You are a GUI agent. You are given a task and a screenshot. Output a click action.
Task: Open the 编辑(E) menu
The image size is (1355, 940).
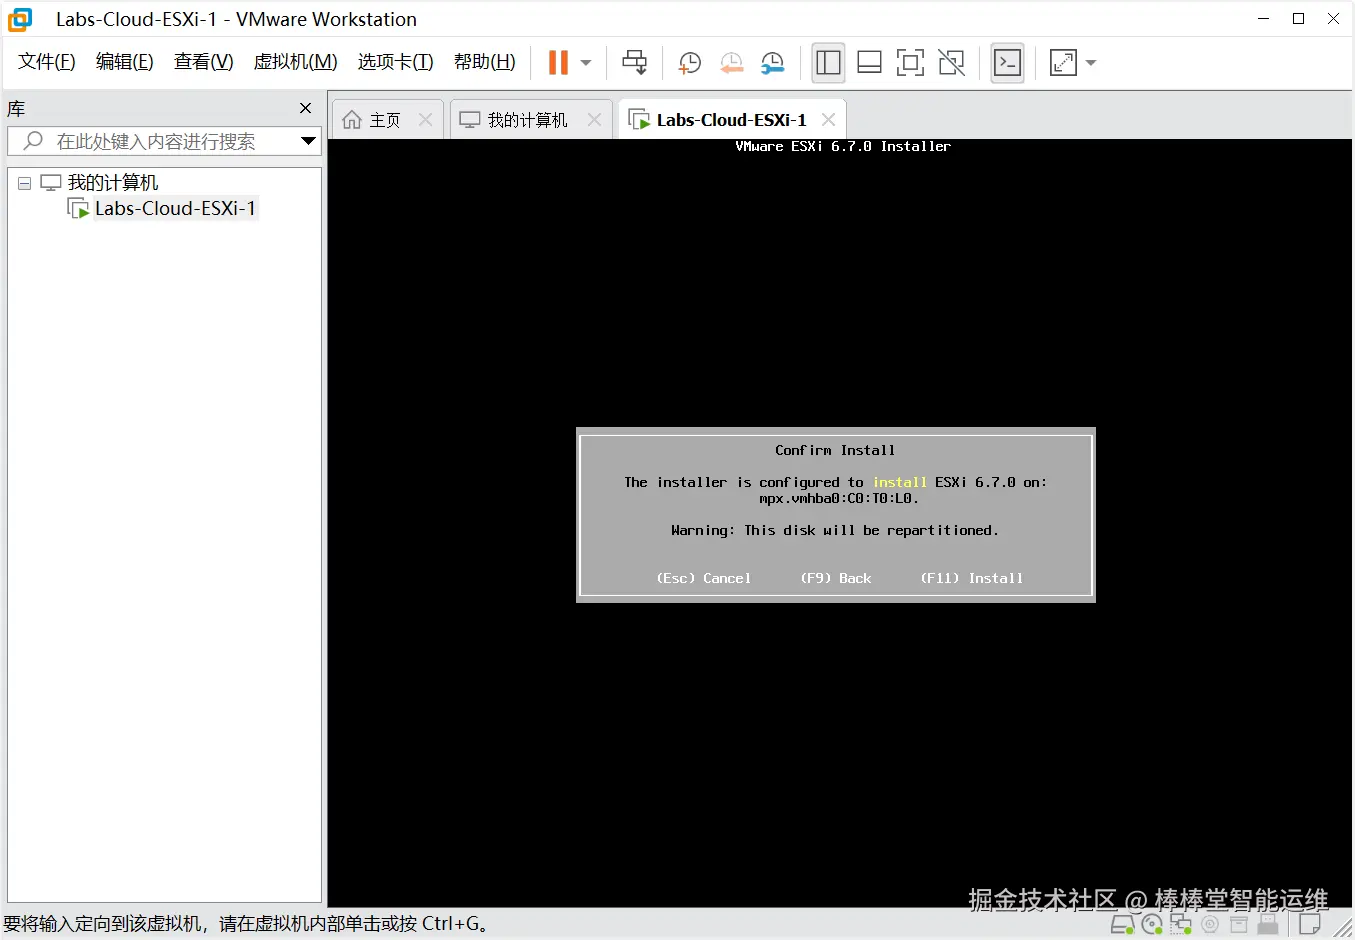(x=125, y=62)
